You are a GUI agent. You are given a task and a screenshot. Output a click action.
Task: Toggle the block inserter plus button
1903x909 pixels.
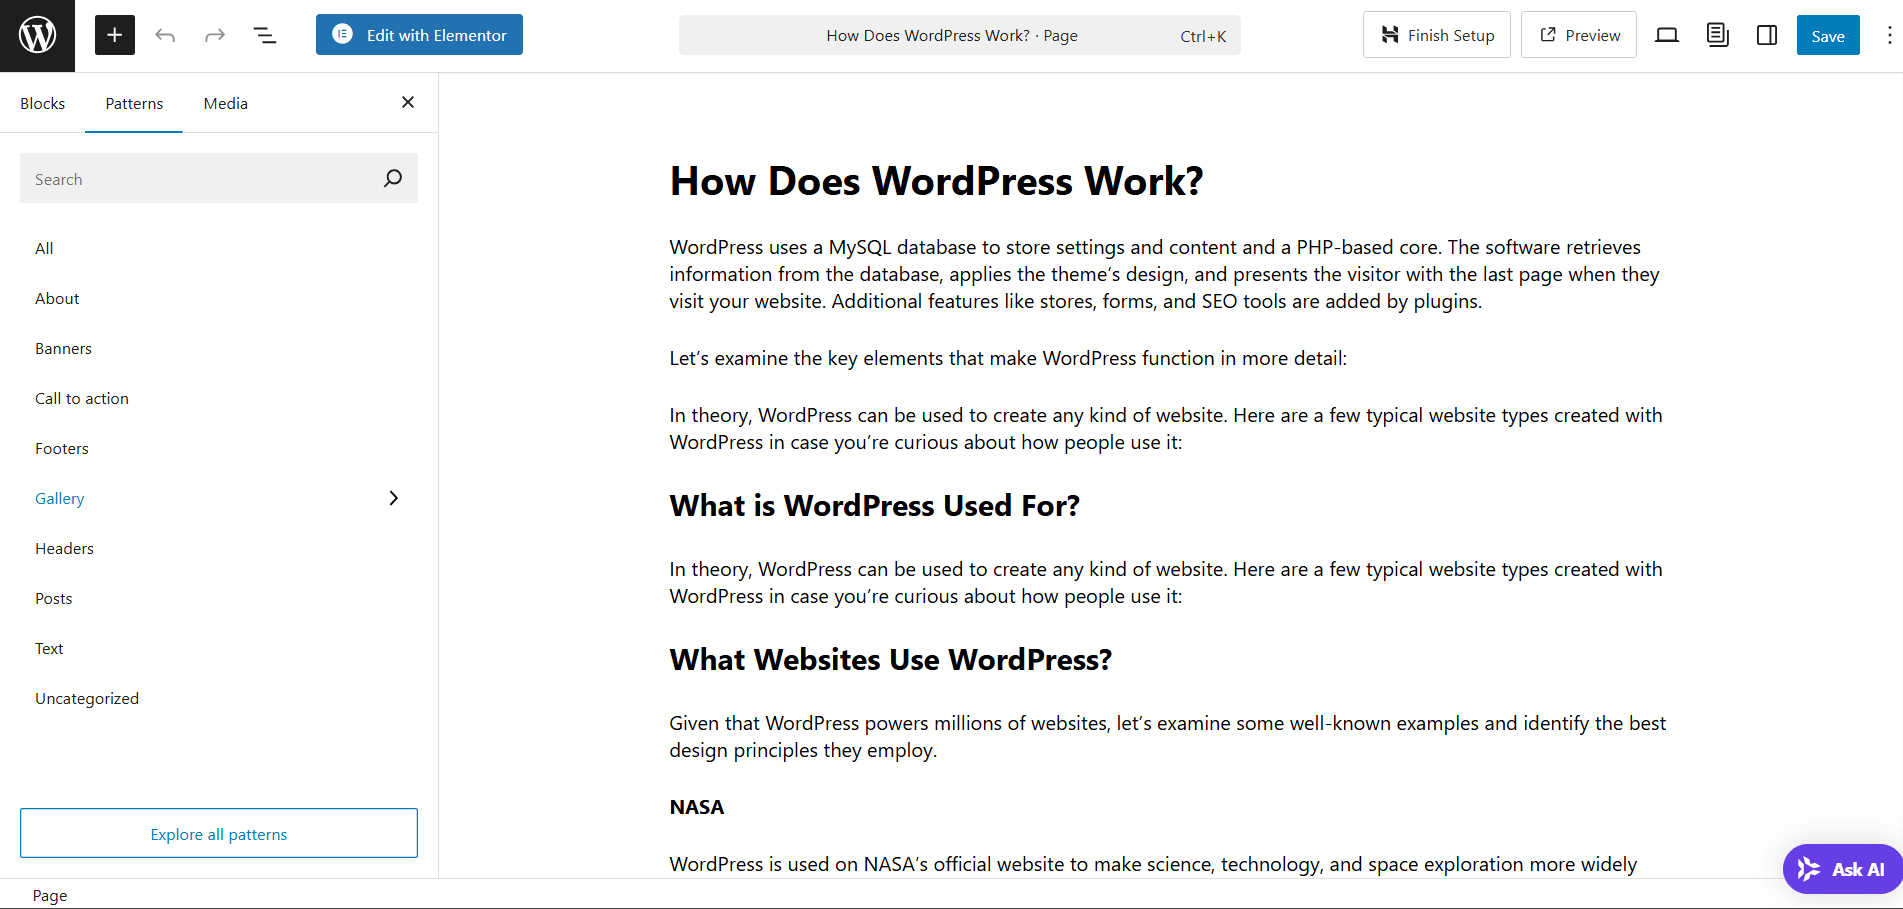pyautogui.click(x=115, y=35)
